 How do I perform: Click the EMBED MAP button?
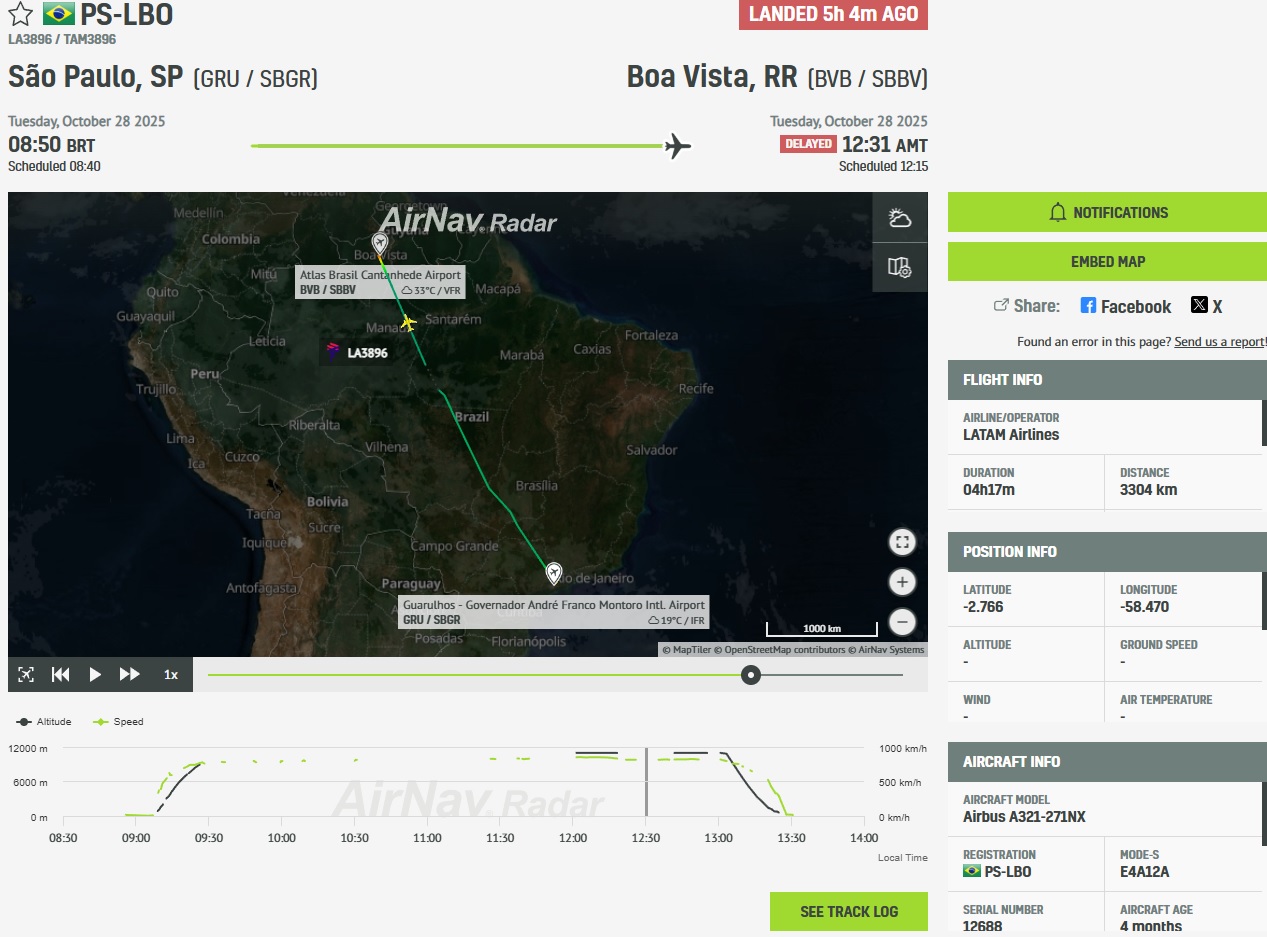coord(1107,261)
